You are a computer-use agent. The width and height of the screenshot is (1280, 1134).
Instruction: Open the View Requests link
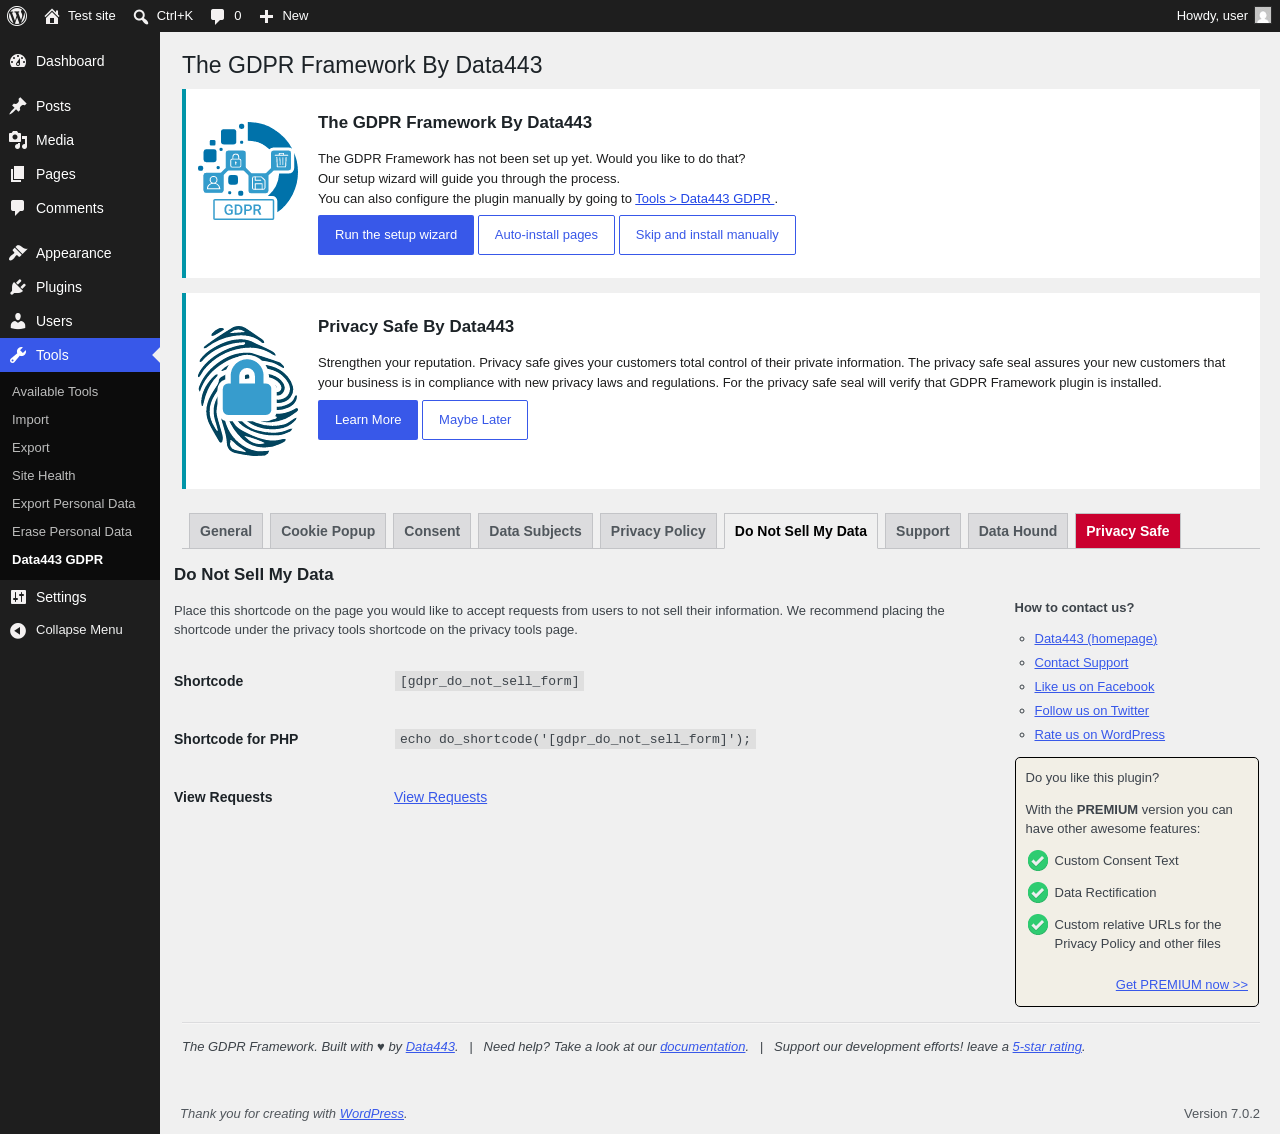pos(440,797)
